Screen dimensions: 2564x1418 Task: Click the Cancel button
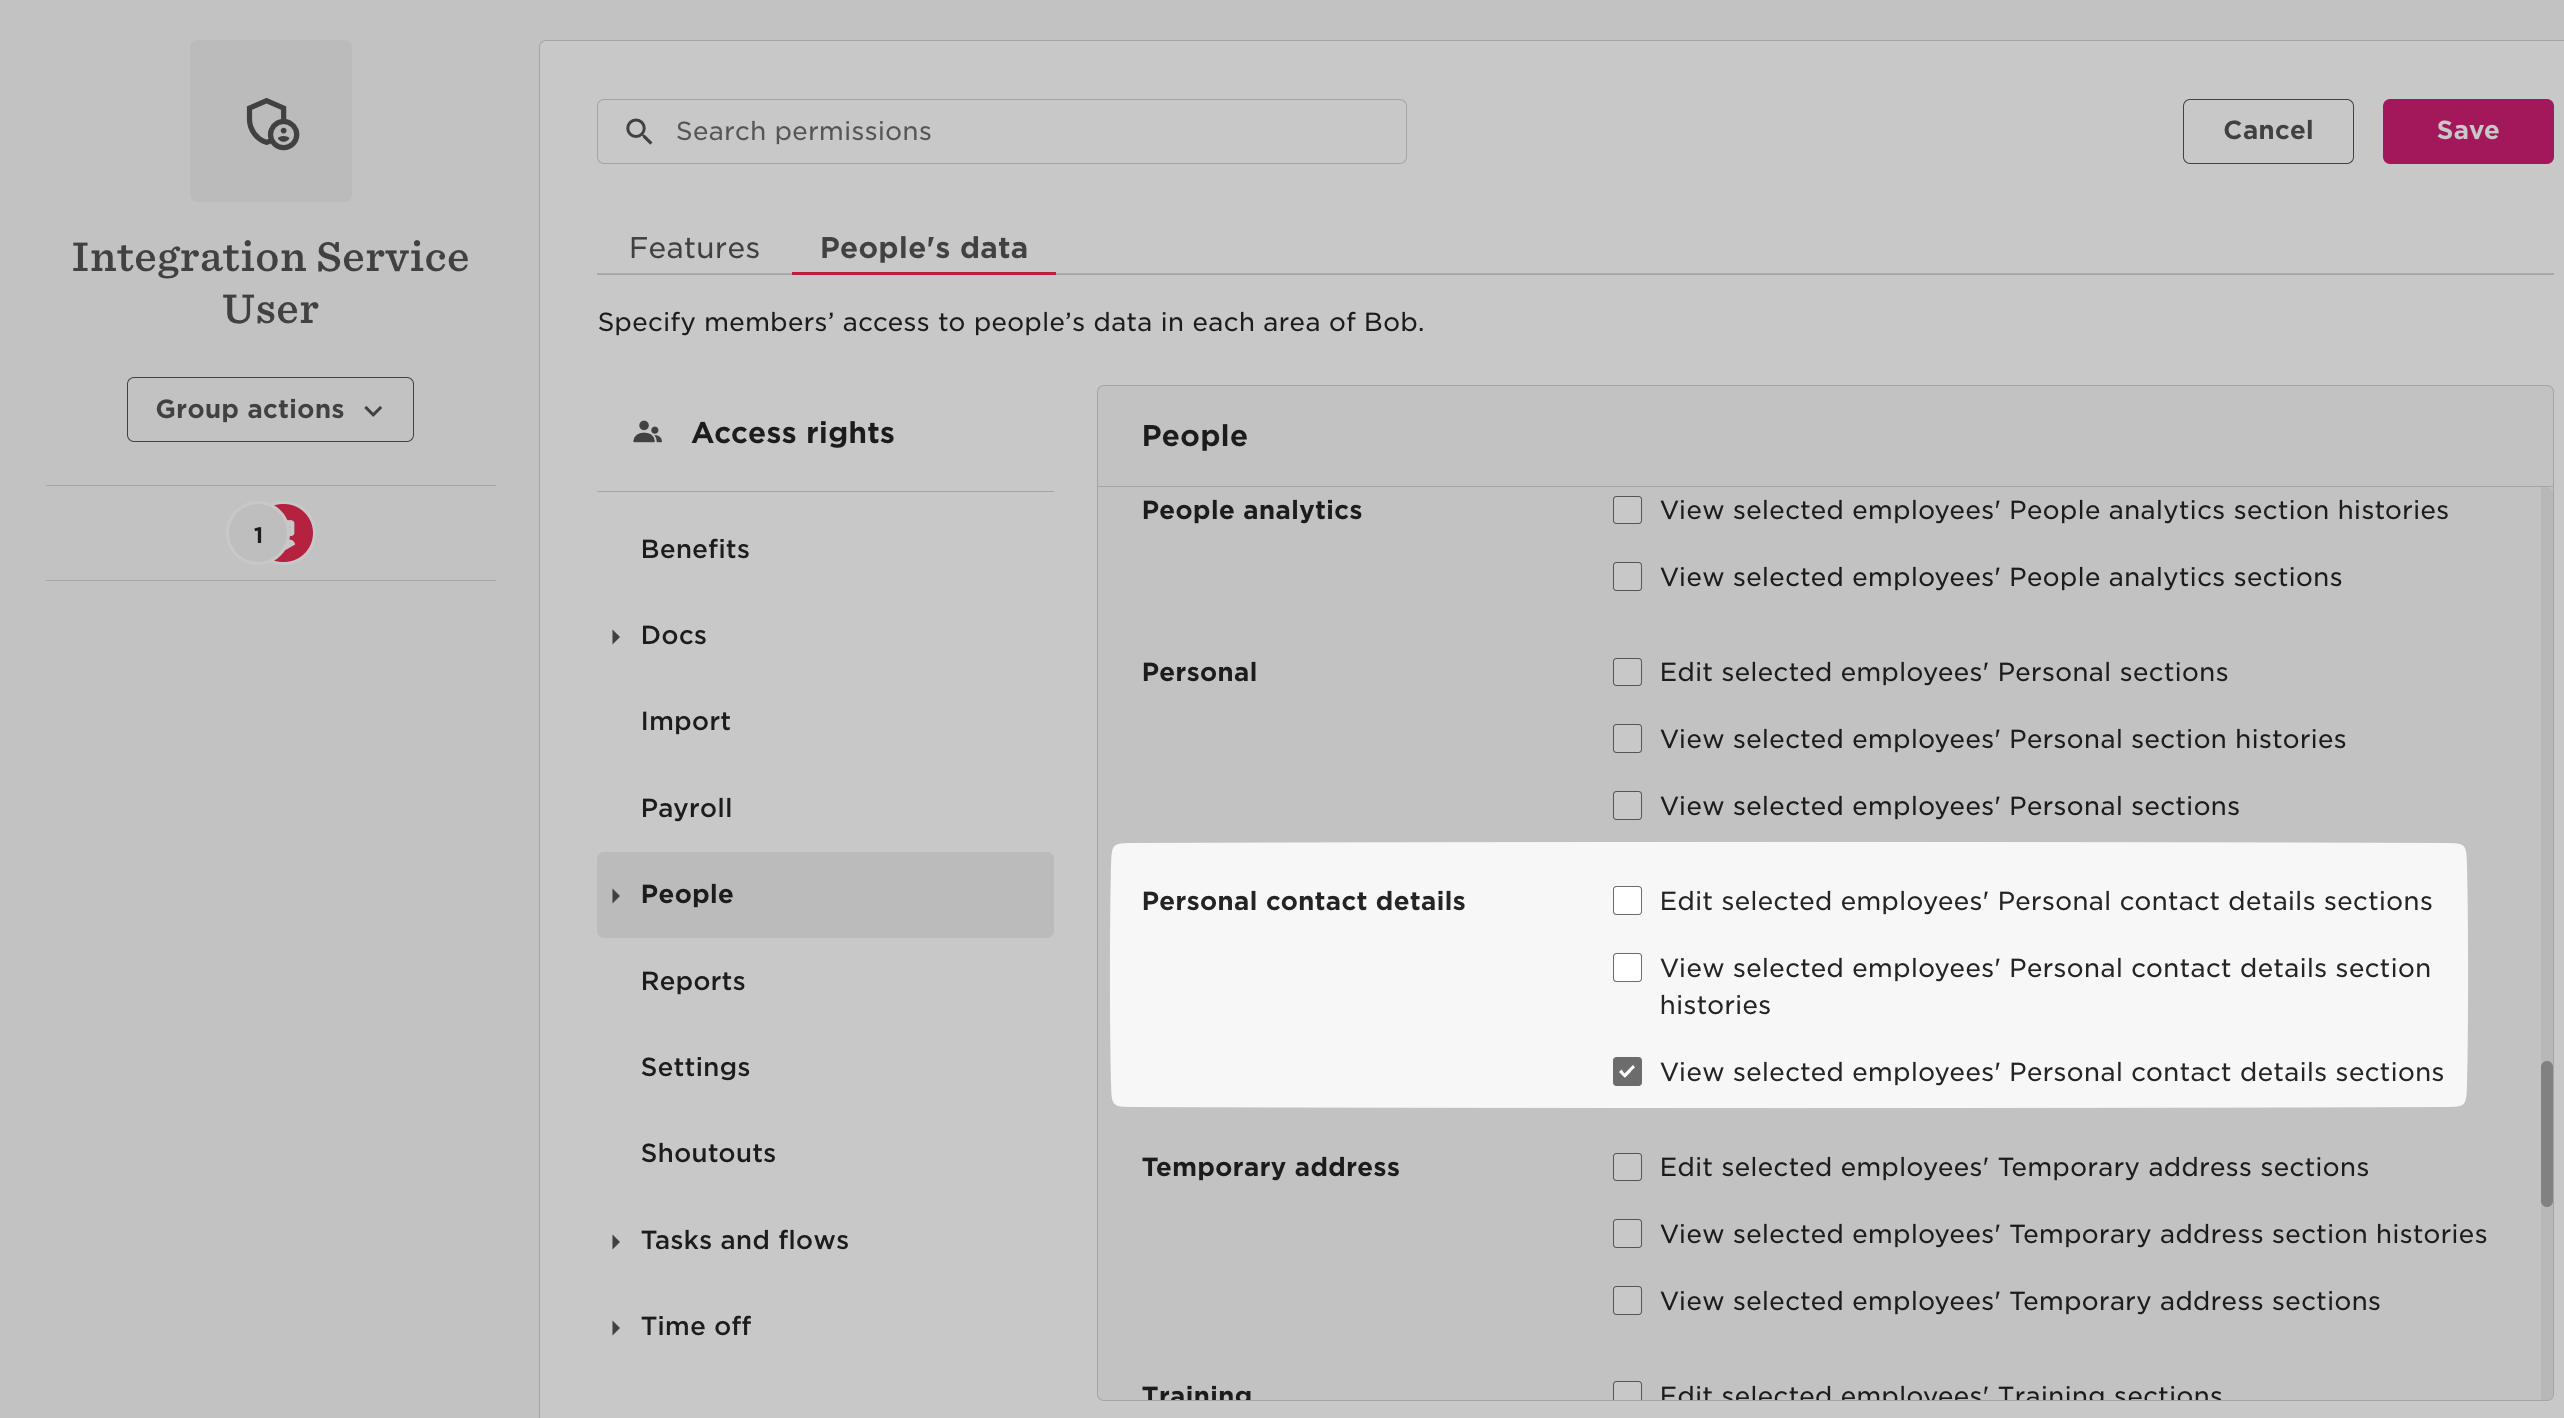[2267, 131]
